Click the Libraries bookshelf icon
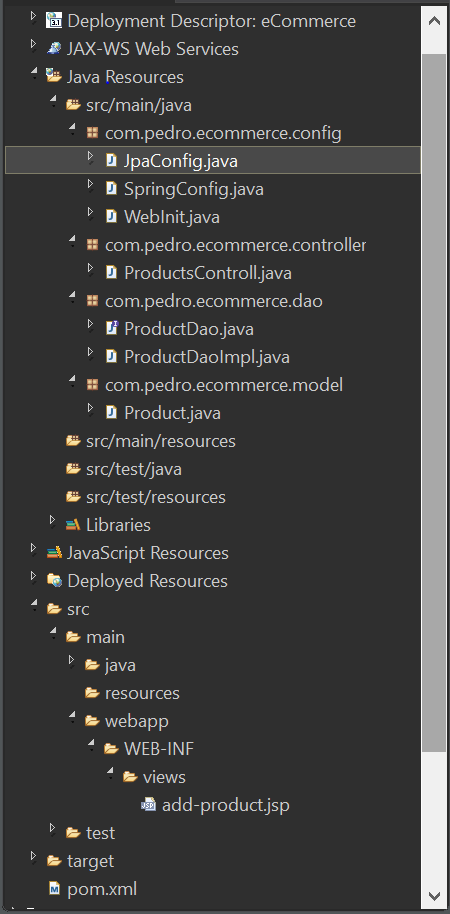450x914 pixels. 73,525
